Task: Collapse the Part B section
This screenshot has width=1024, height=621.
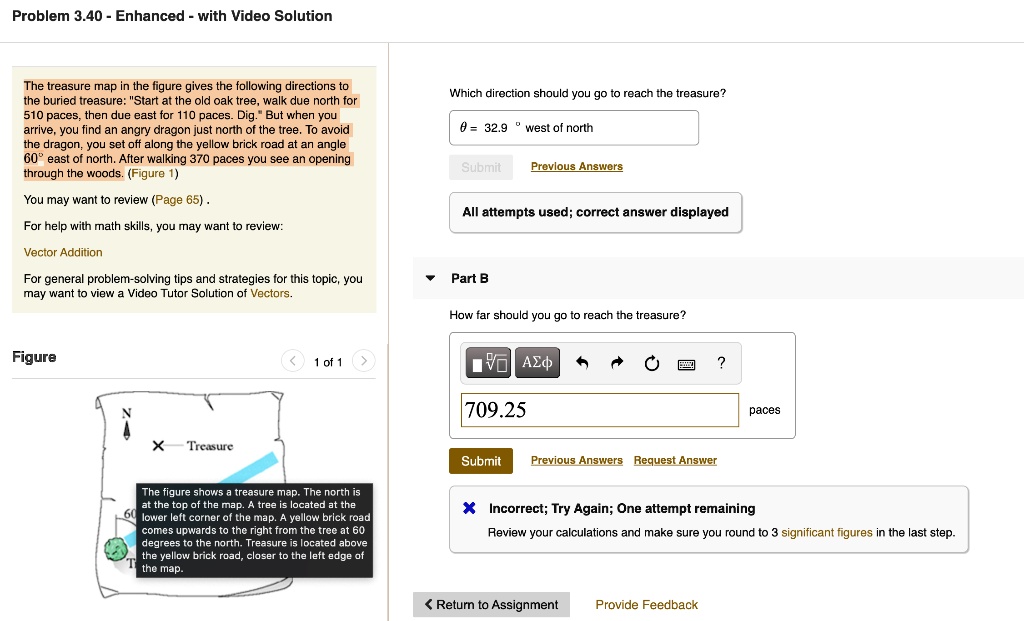Action: [430, 278]
